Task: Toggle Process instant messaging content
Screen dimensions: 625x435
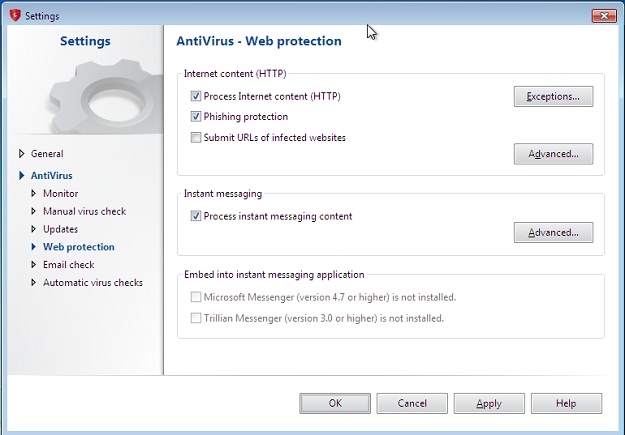Action: click(196, 216)
